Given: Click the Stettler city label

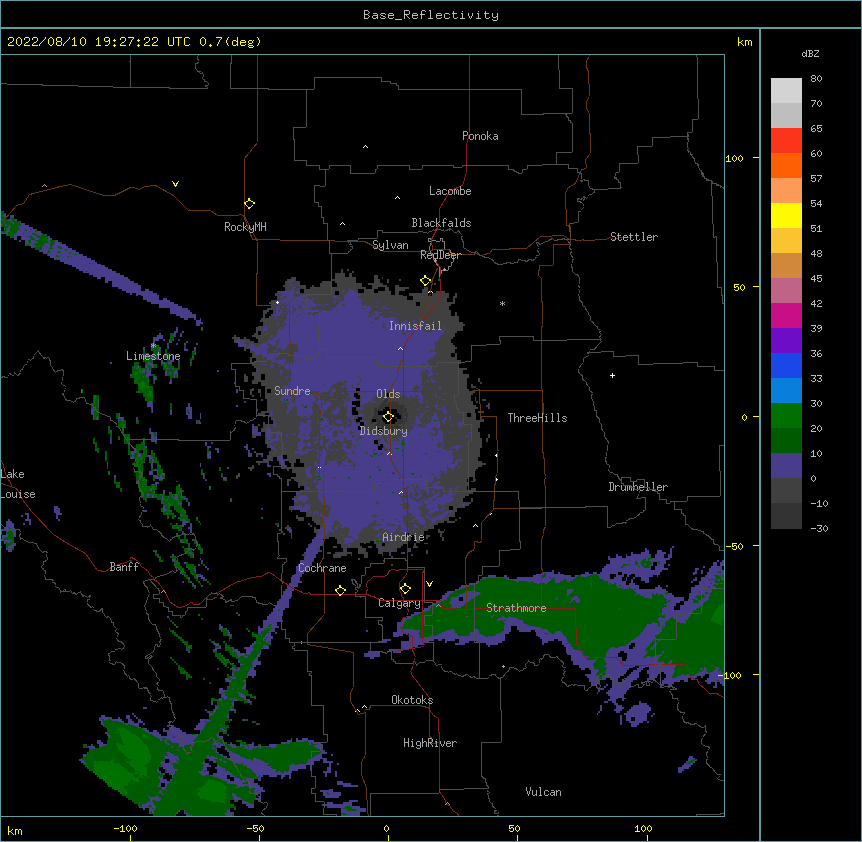Looking at the screenshot, I should pyautogui.click(x=634, y=237).
